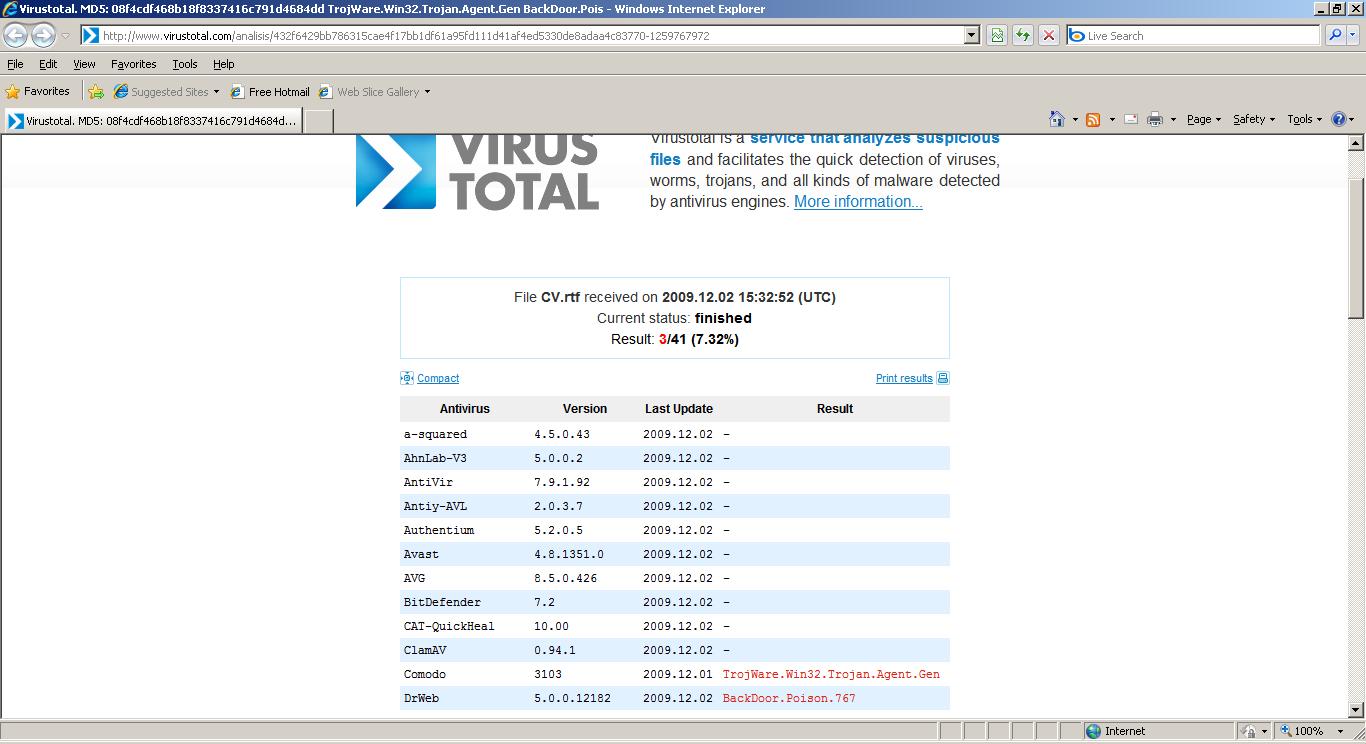Open a new blank tab

coord(318,121)
